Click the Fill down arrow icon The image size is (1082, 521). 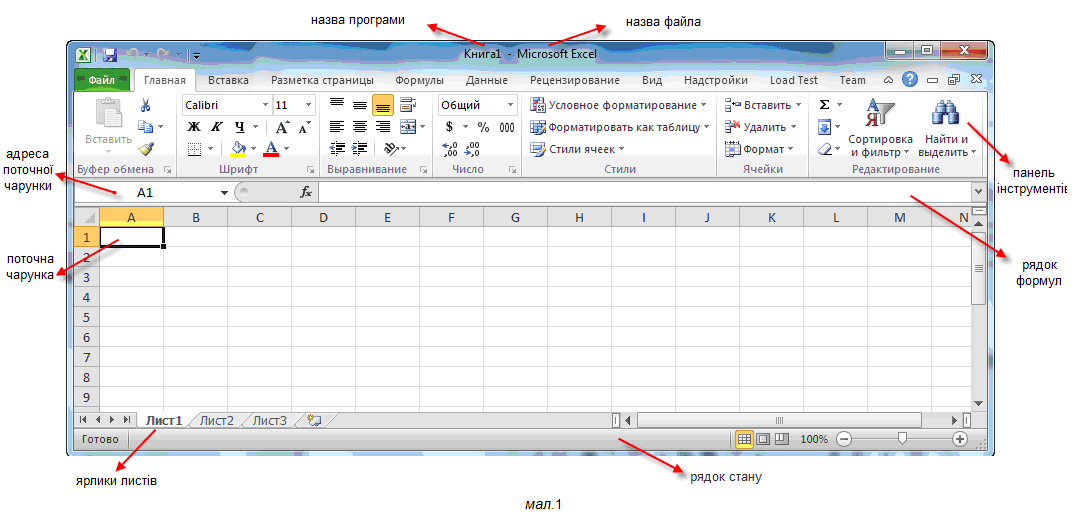click(824, 127)
